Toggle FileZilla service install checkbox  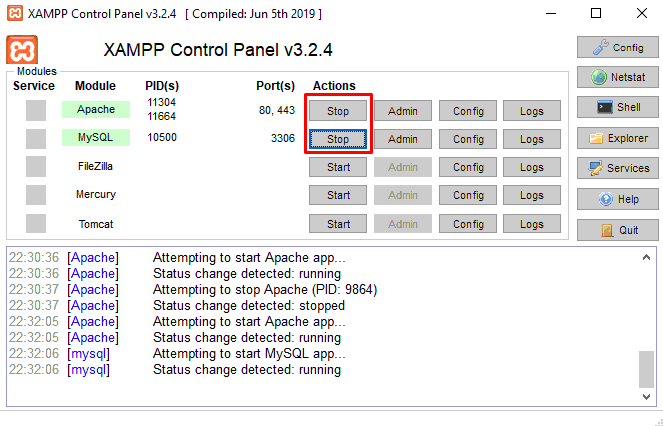tap(36, 167)
